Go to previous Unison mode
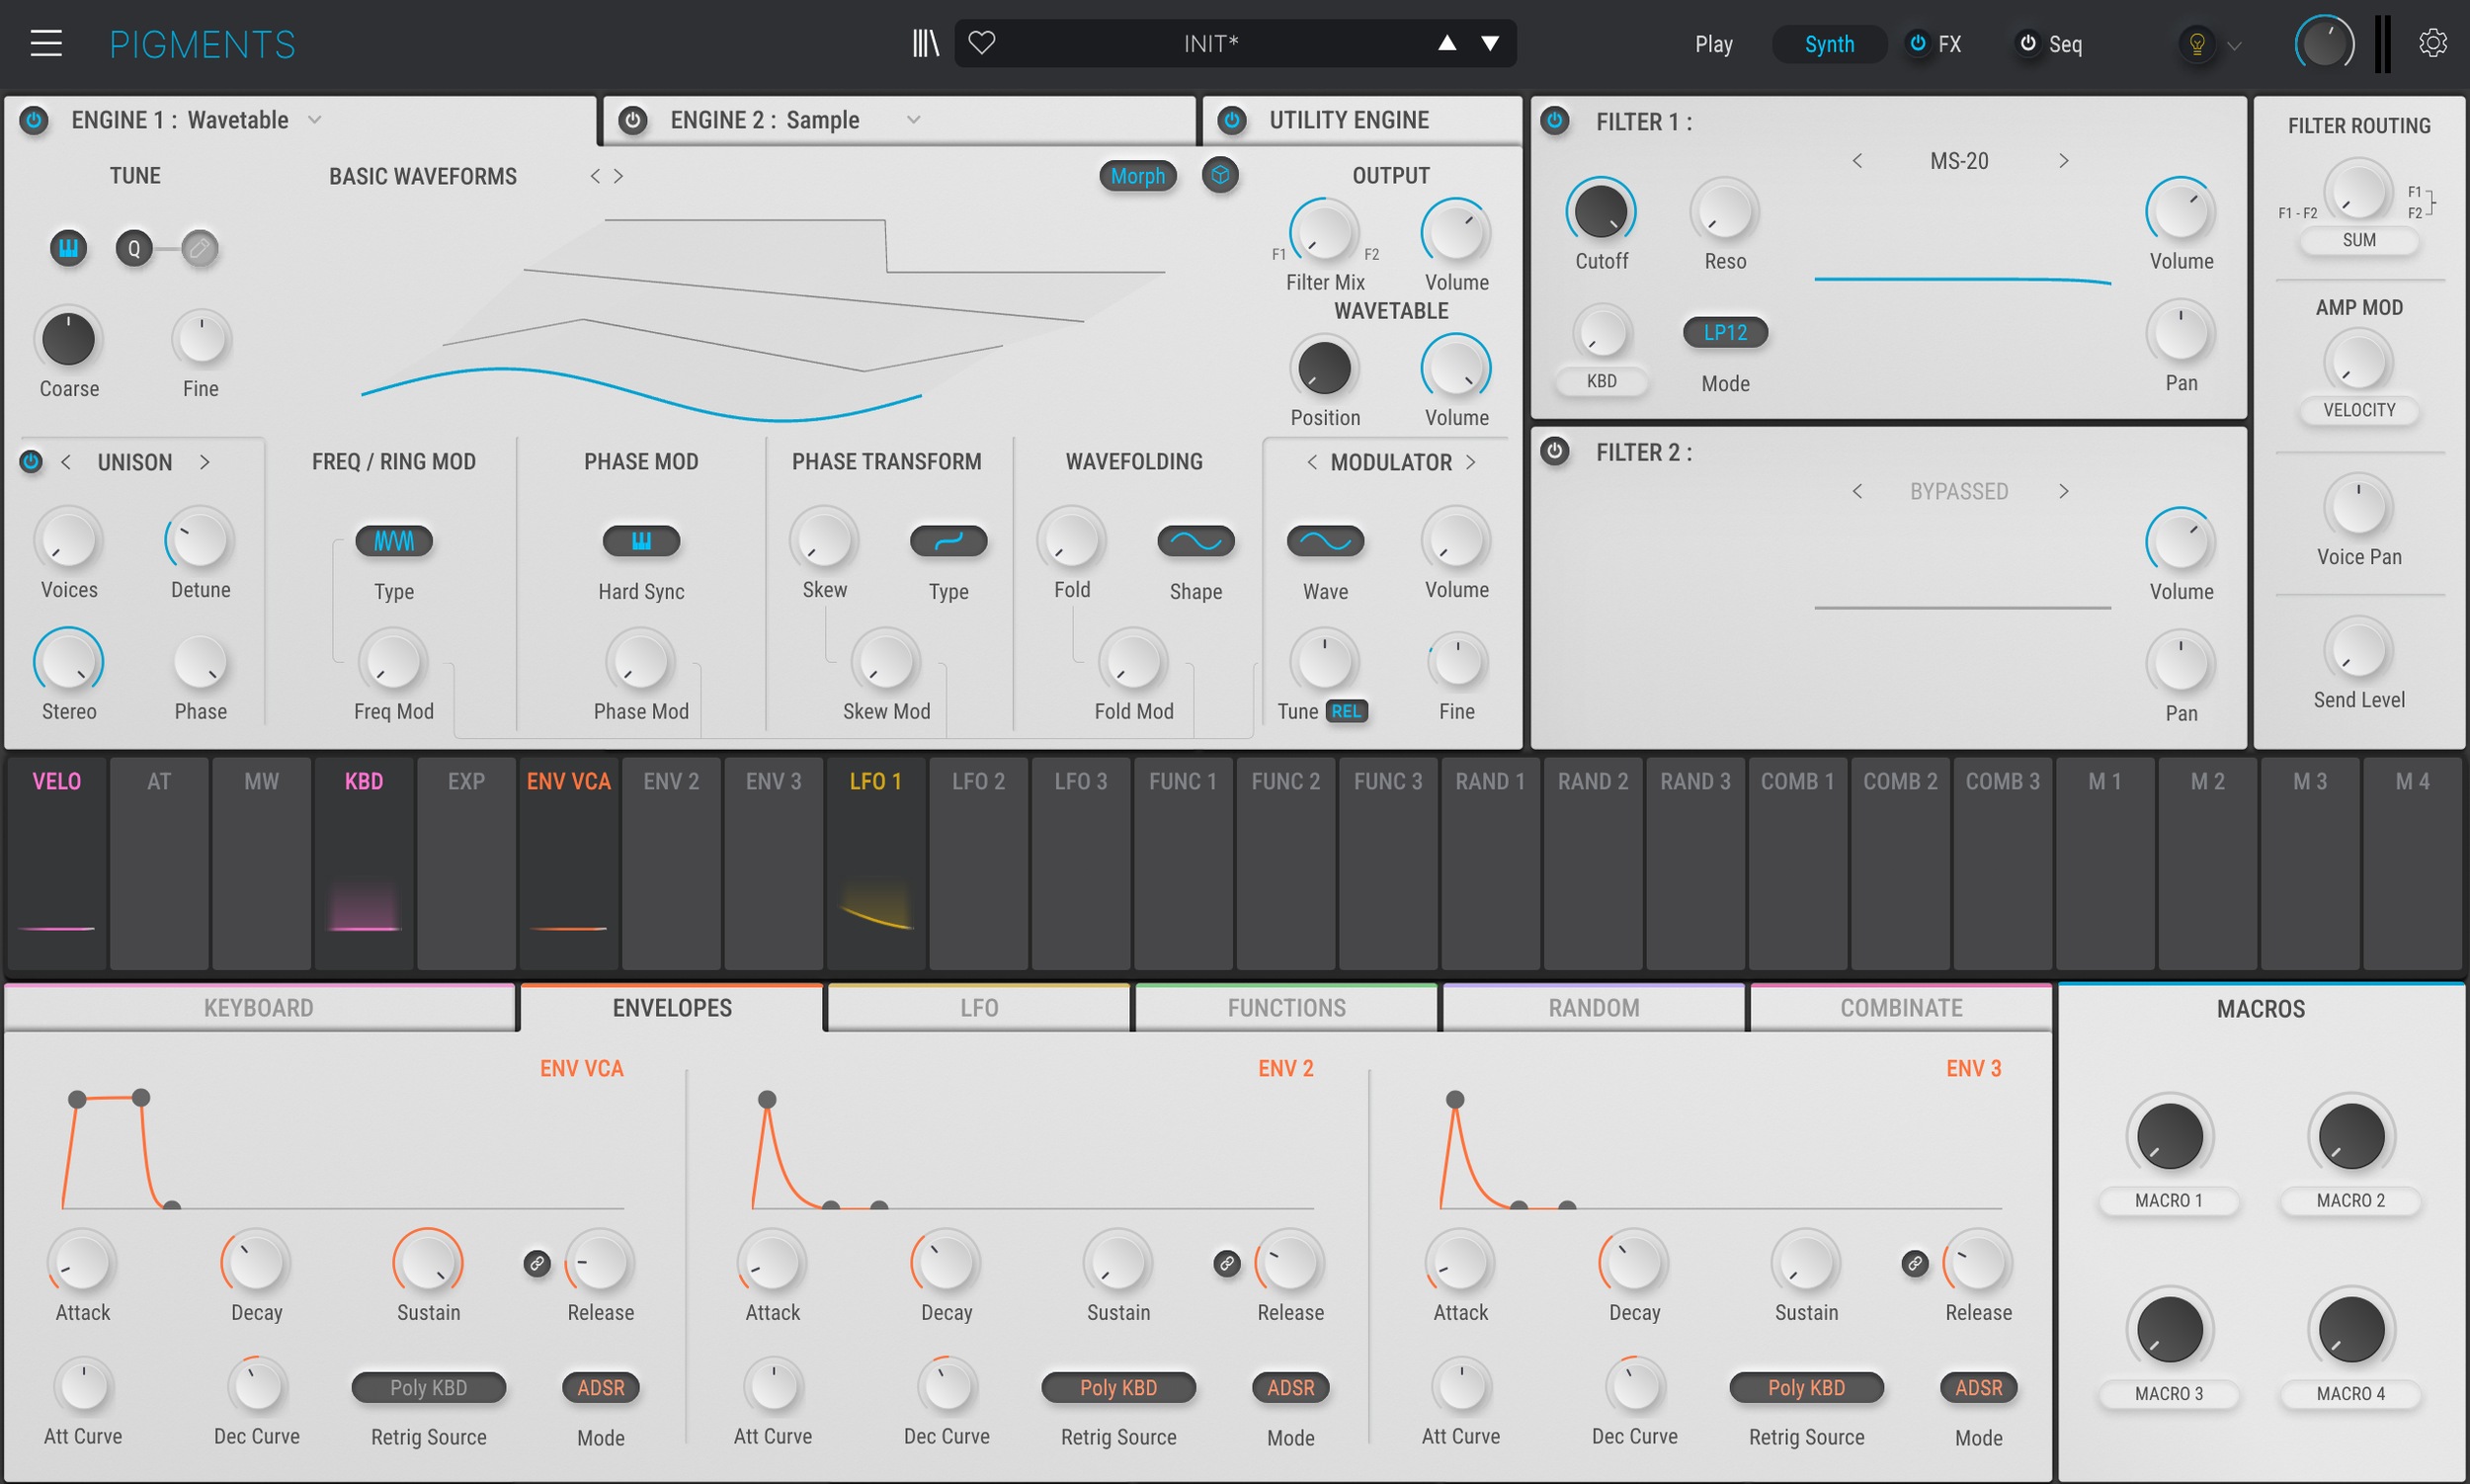Image resolution: width=2470 pixels, height=1484 pixels. click(66, 462)
